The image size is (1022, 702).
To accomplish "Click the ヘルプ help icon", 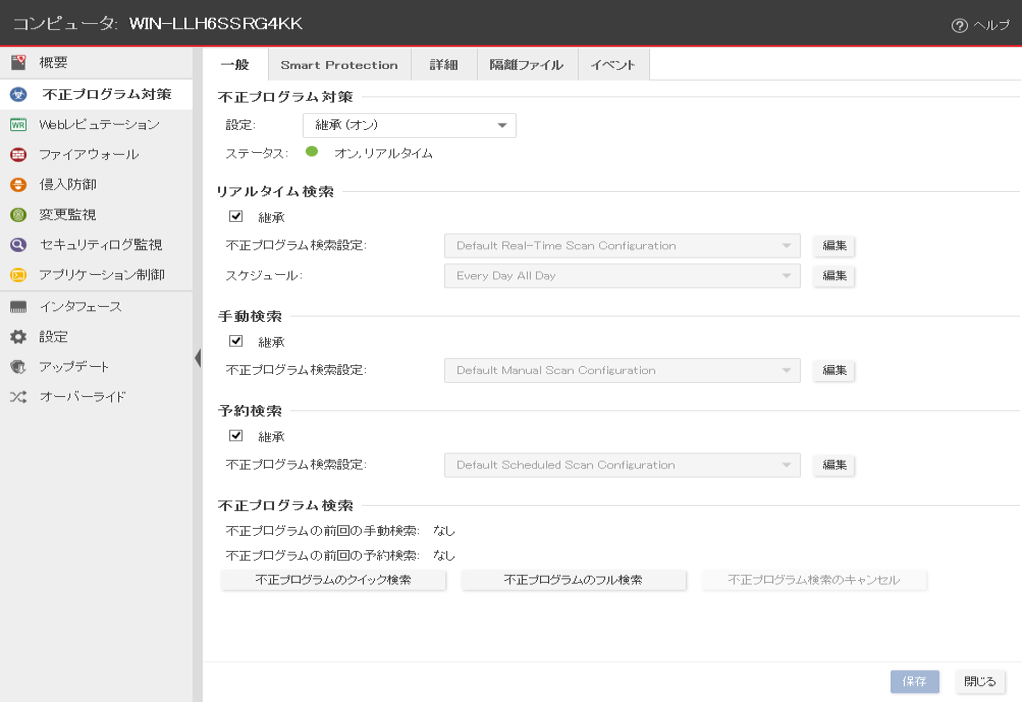I will click(959, 26).
